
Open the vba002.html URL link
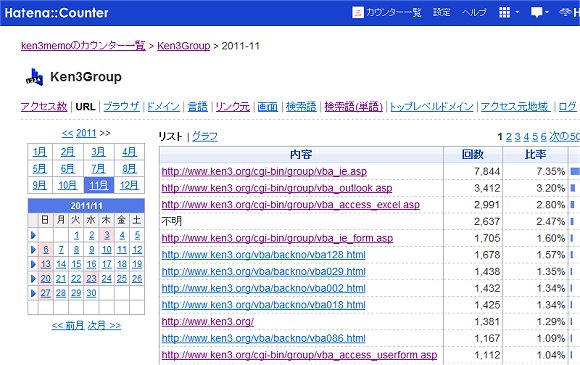point(263,288)
